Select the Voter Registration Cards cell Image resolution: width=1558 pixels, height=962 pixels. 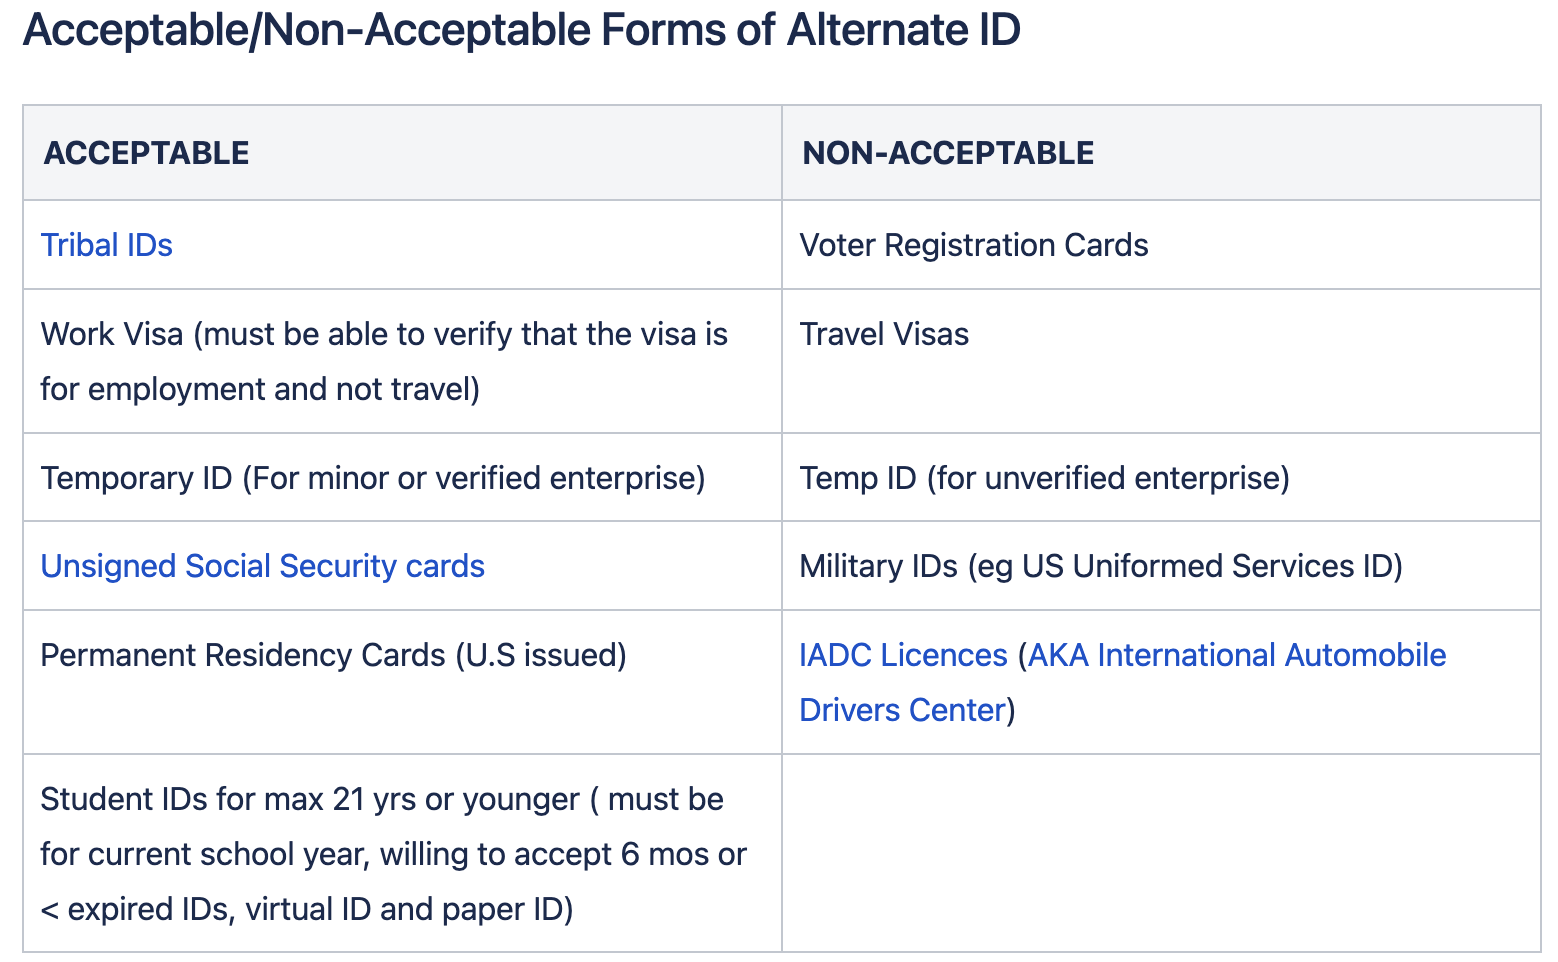point(1161,245)
